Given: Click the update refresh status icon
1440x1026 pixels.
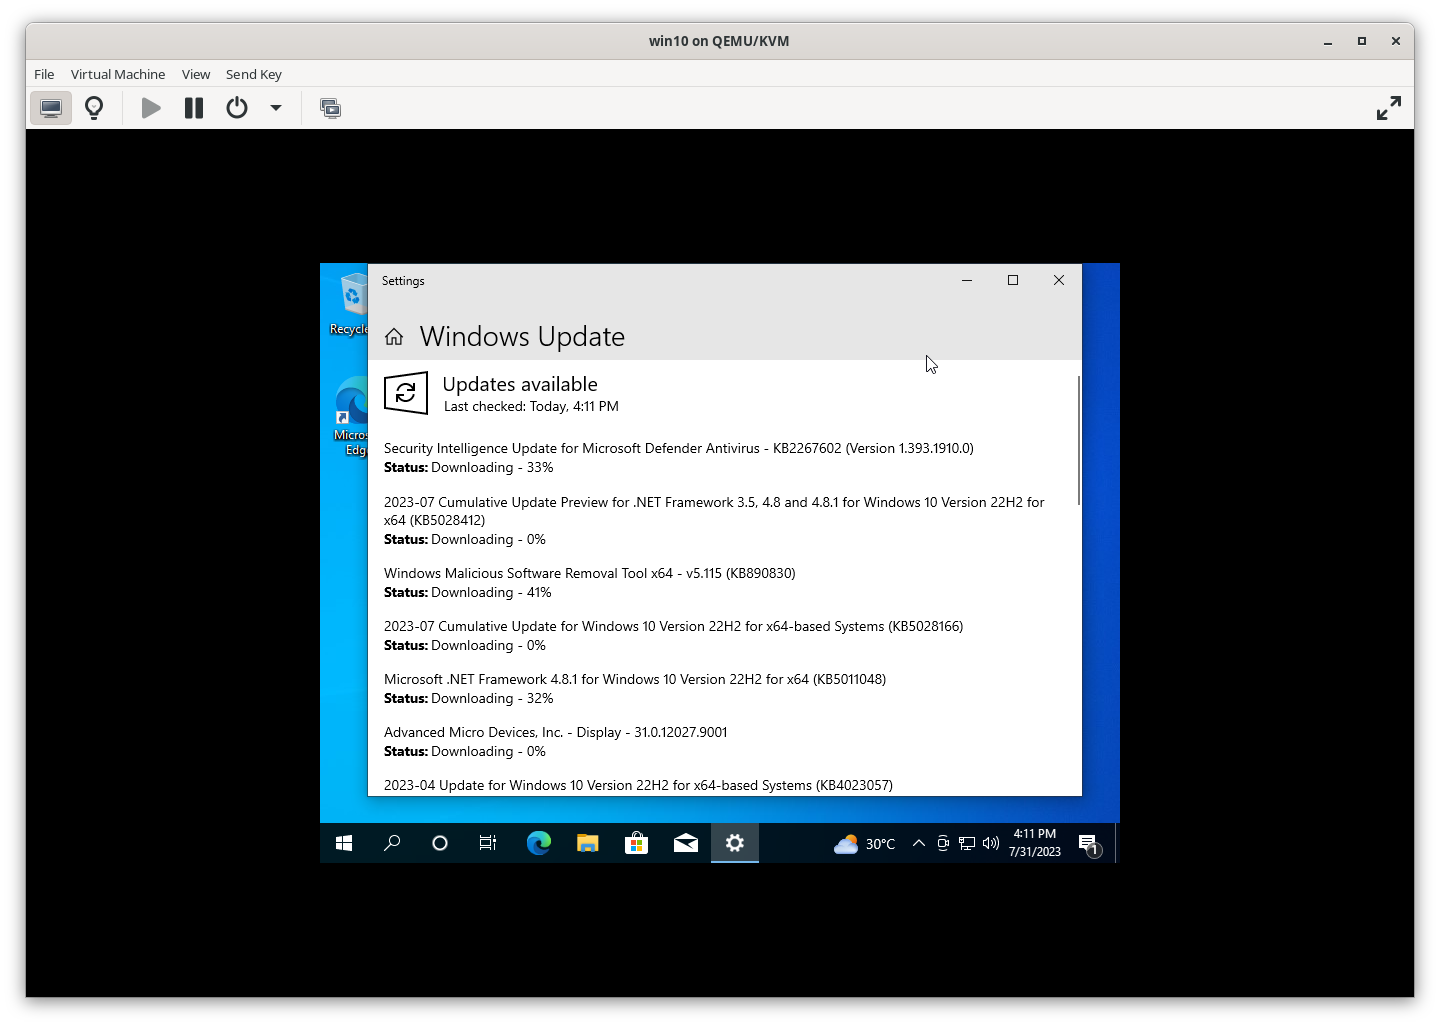Looking at the screenshot, I should point(406,393).
